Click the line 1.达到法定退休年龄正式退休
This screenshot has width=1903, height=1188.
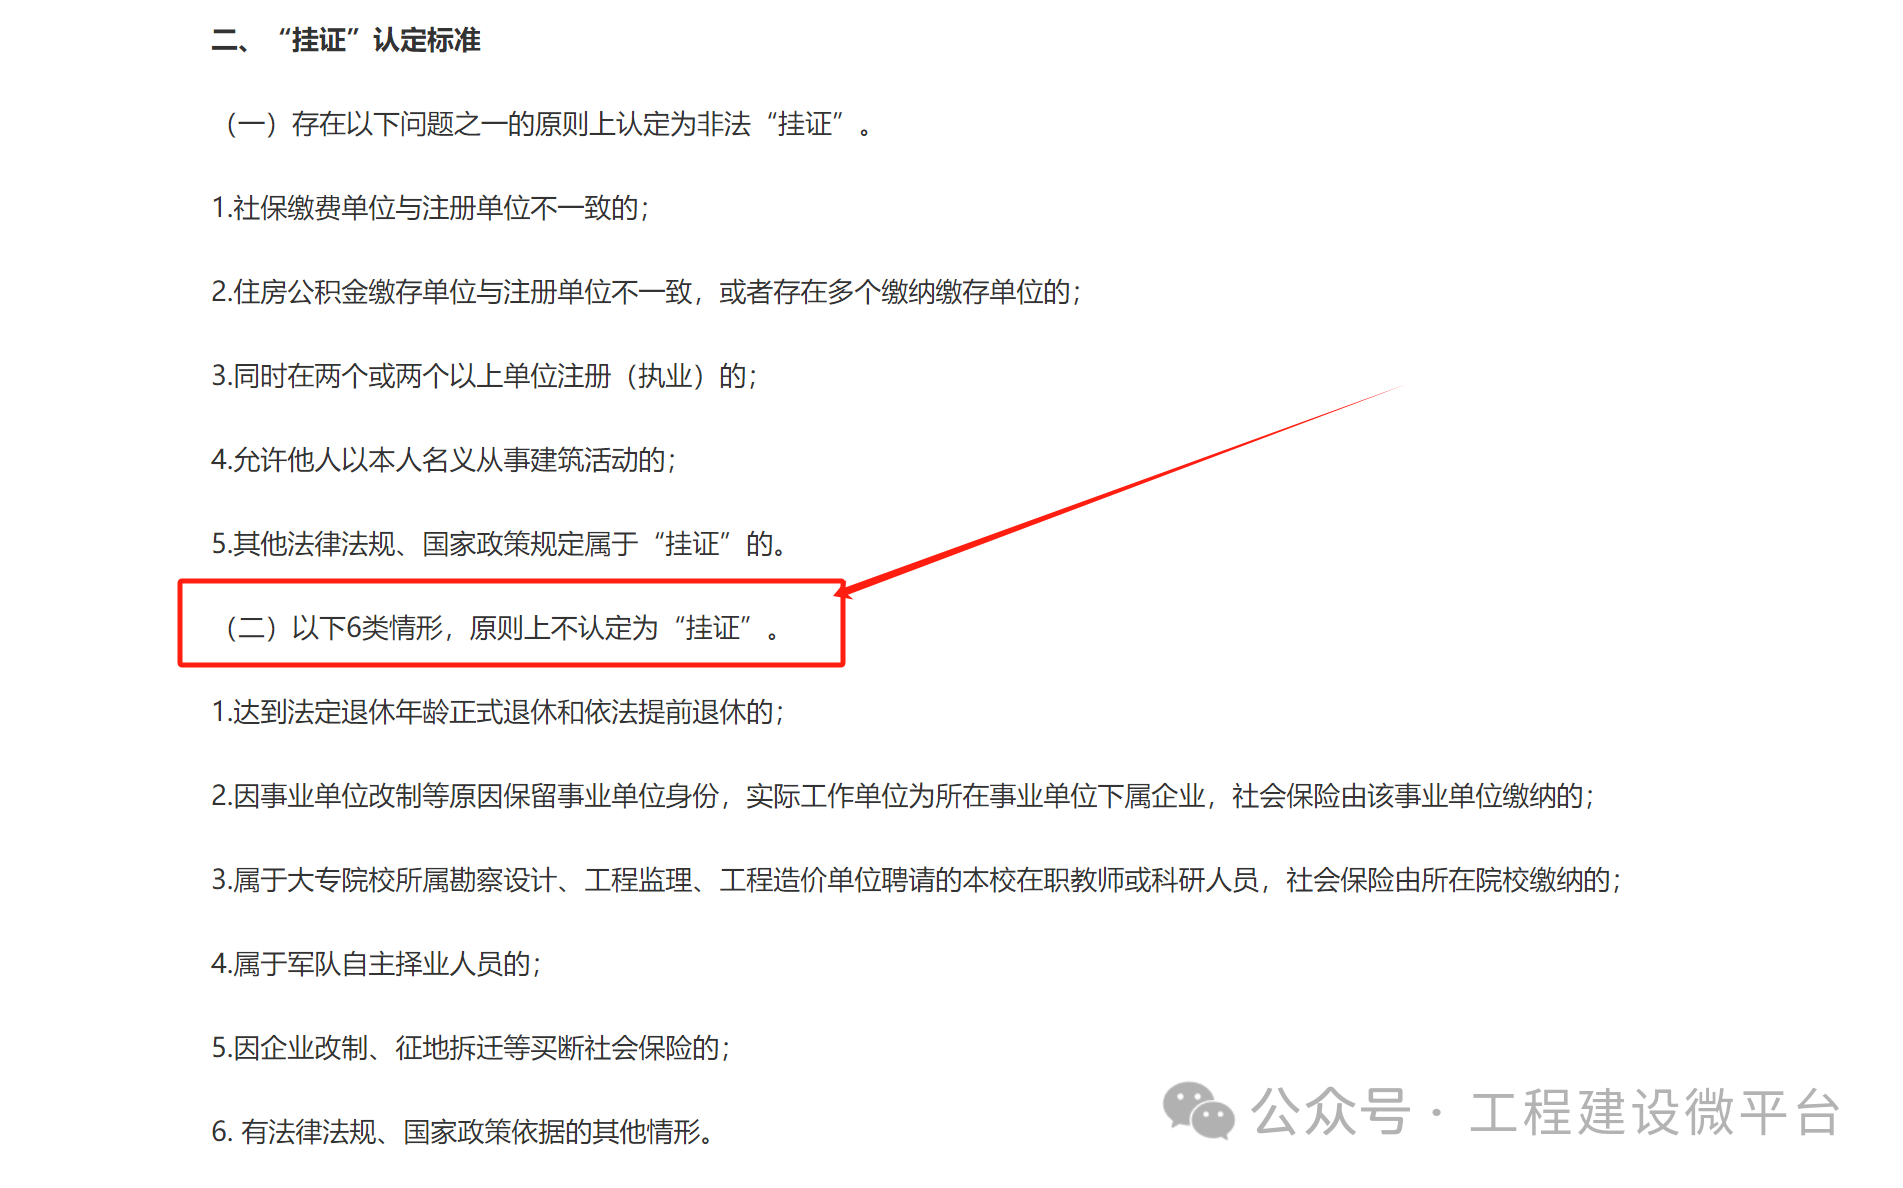click(498, 712)
